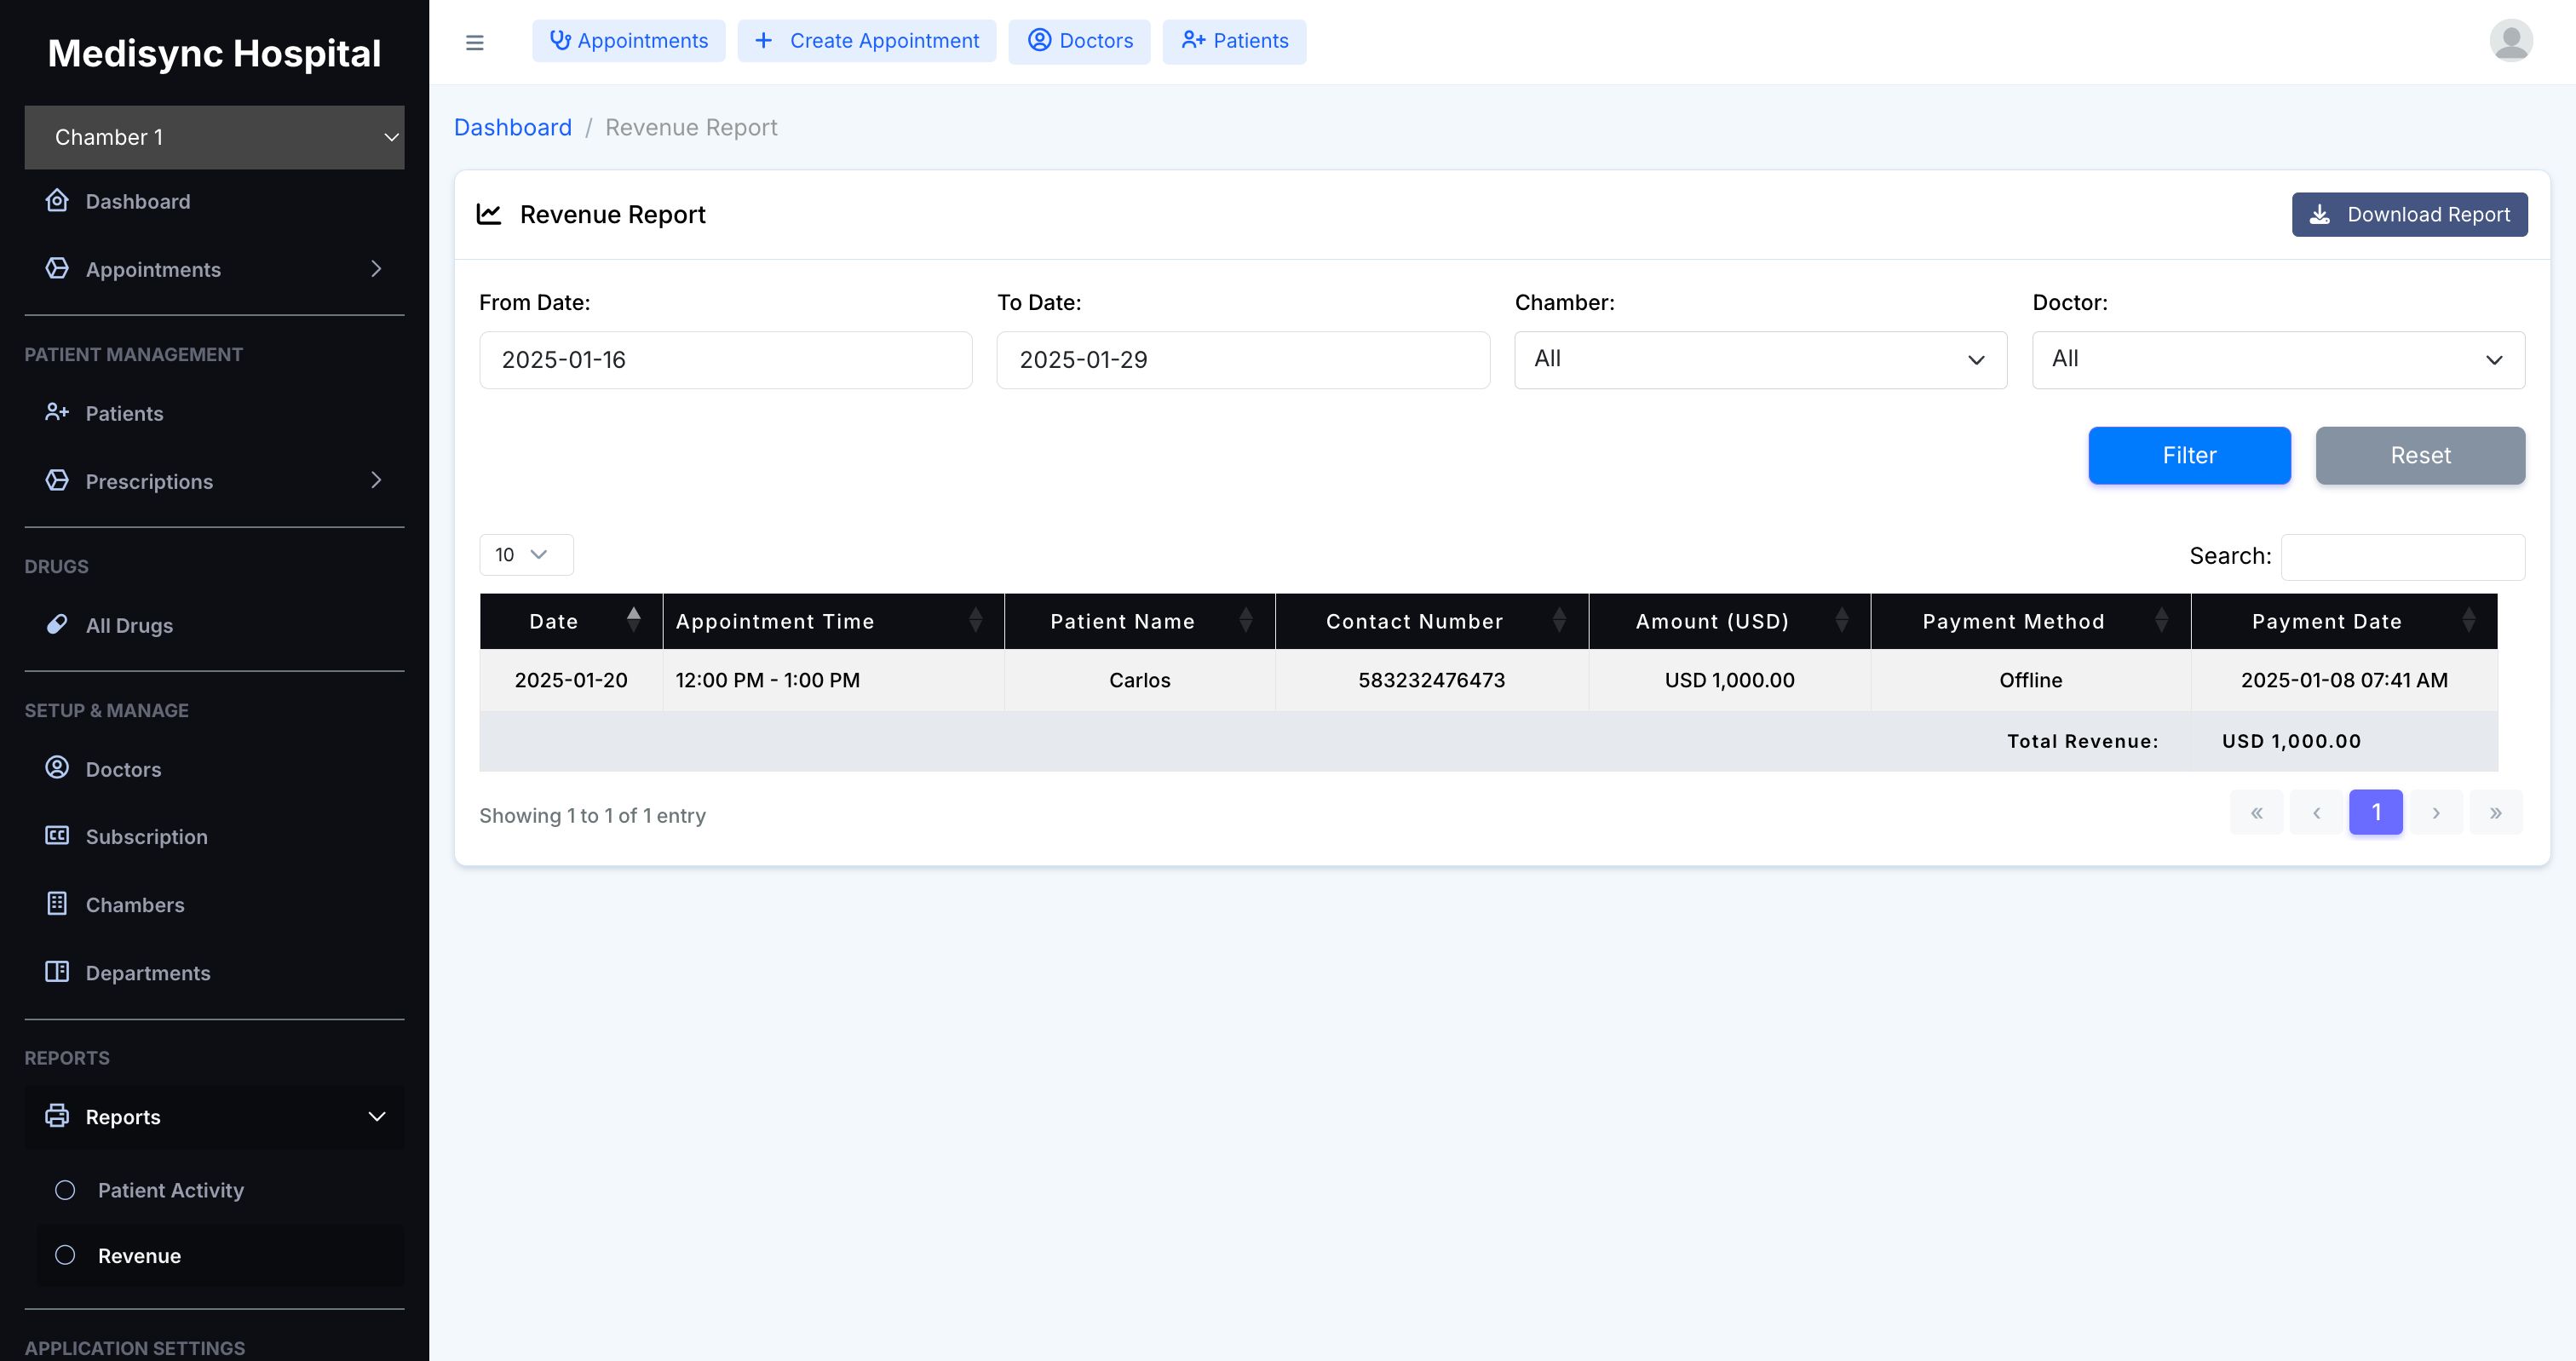This screenshot has height=1361, width=2576.
Task: Click the Departments icon in sidebar
Action: click(57, 972)
